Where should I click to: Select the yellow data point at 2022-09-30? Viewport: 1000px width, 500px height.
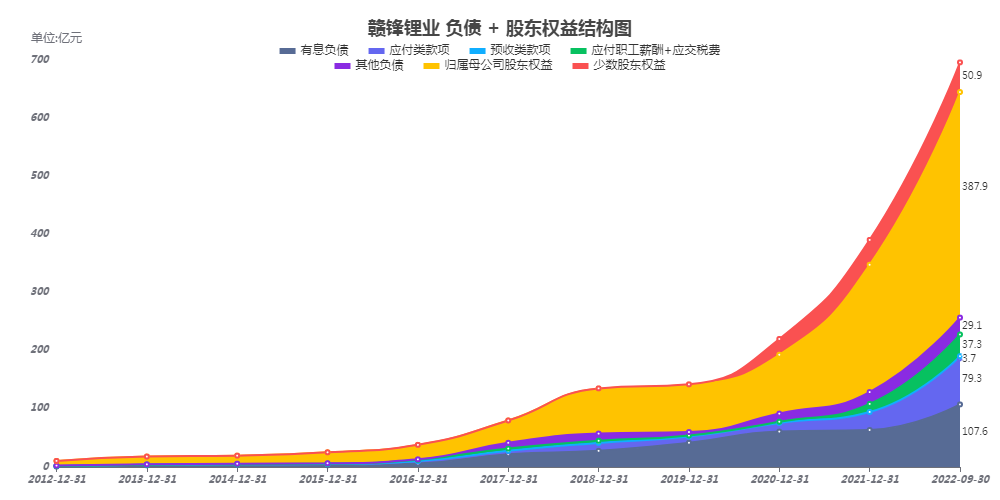[959, 92]
